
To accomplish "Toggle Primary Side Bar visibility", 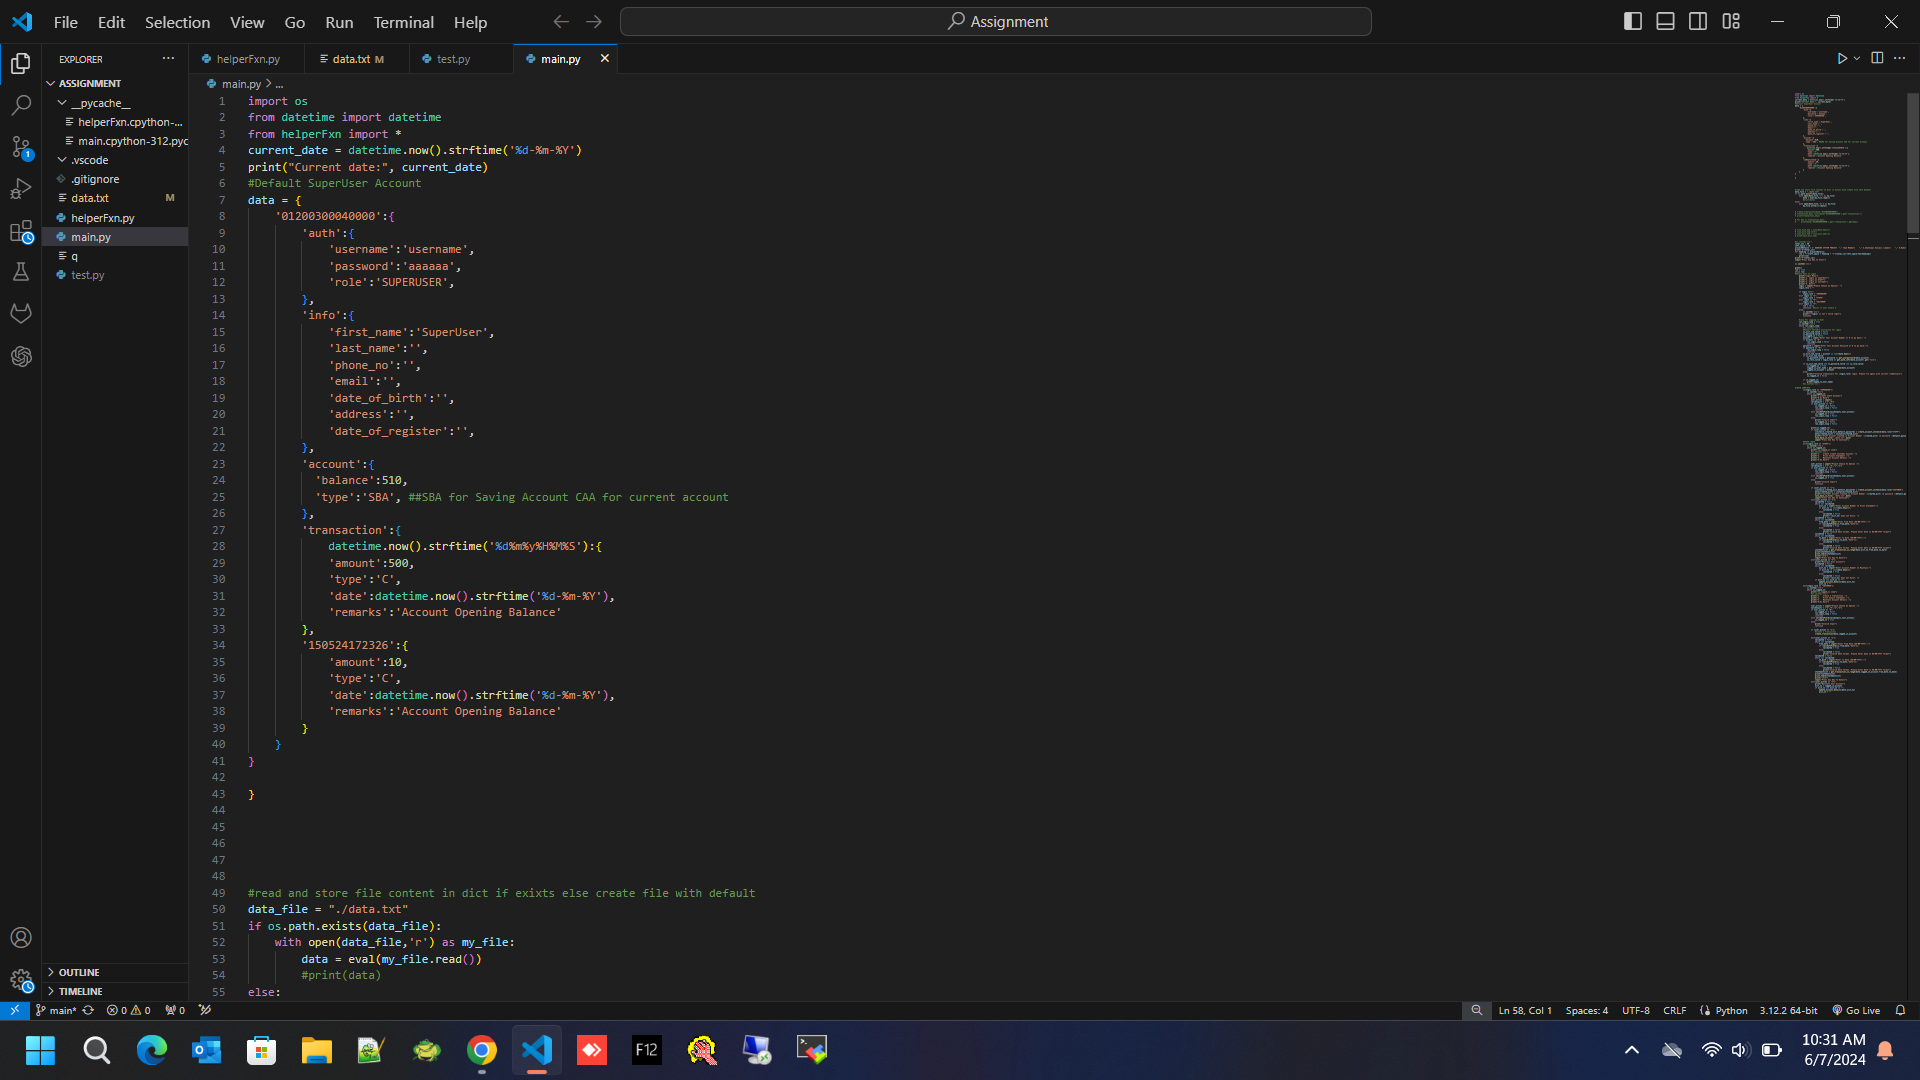I will (x=1633, y=21).
